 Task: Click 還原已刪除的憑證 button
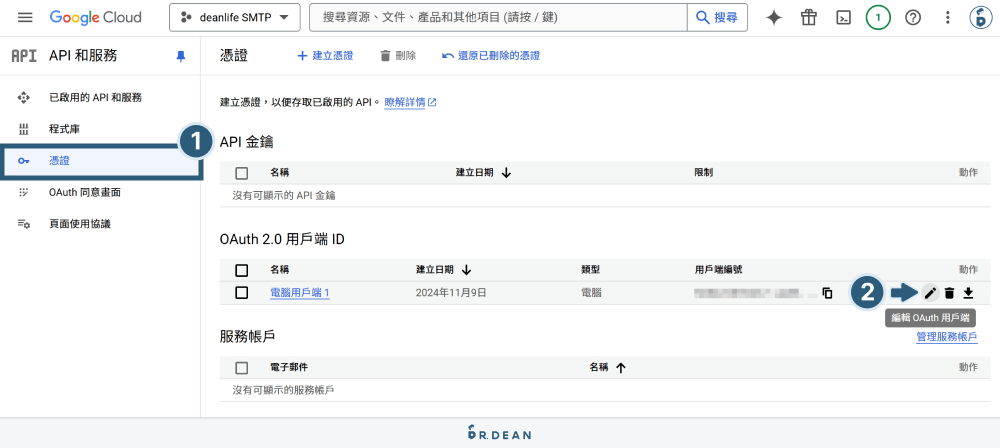(491, 56)
